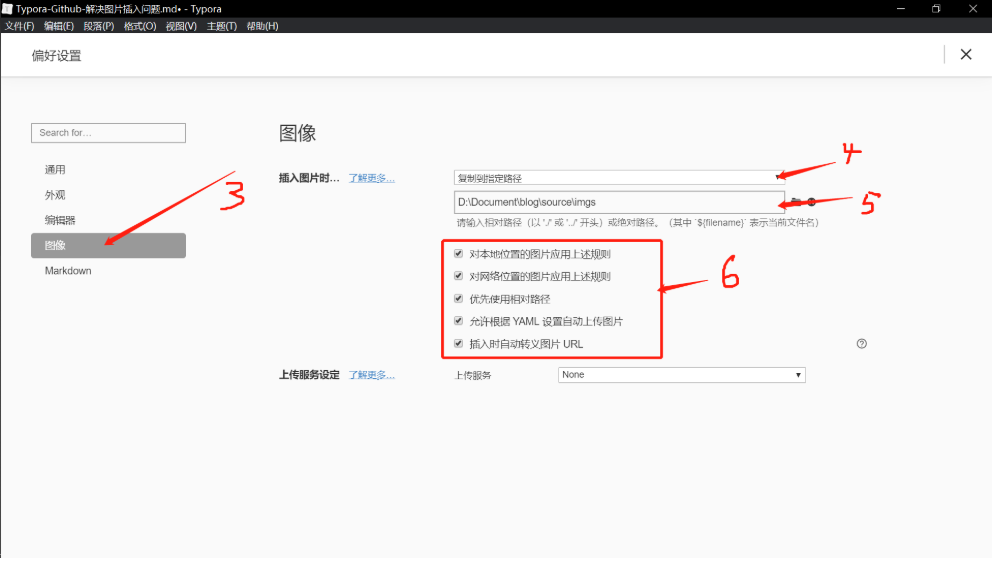Open the 段落(P) menu
994x562 pixels.
coord(99,26)
